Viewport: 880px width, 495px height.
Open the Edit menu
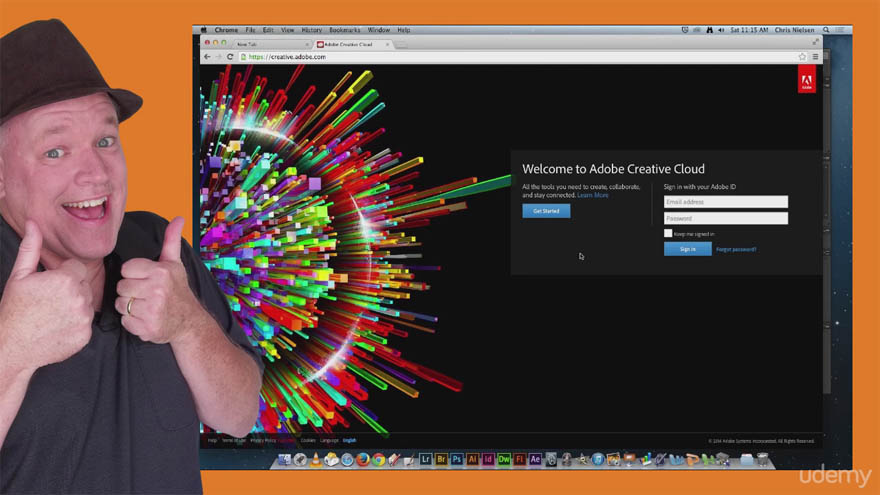point(268,30)
